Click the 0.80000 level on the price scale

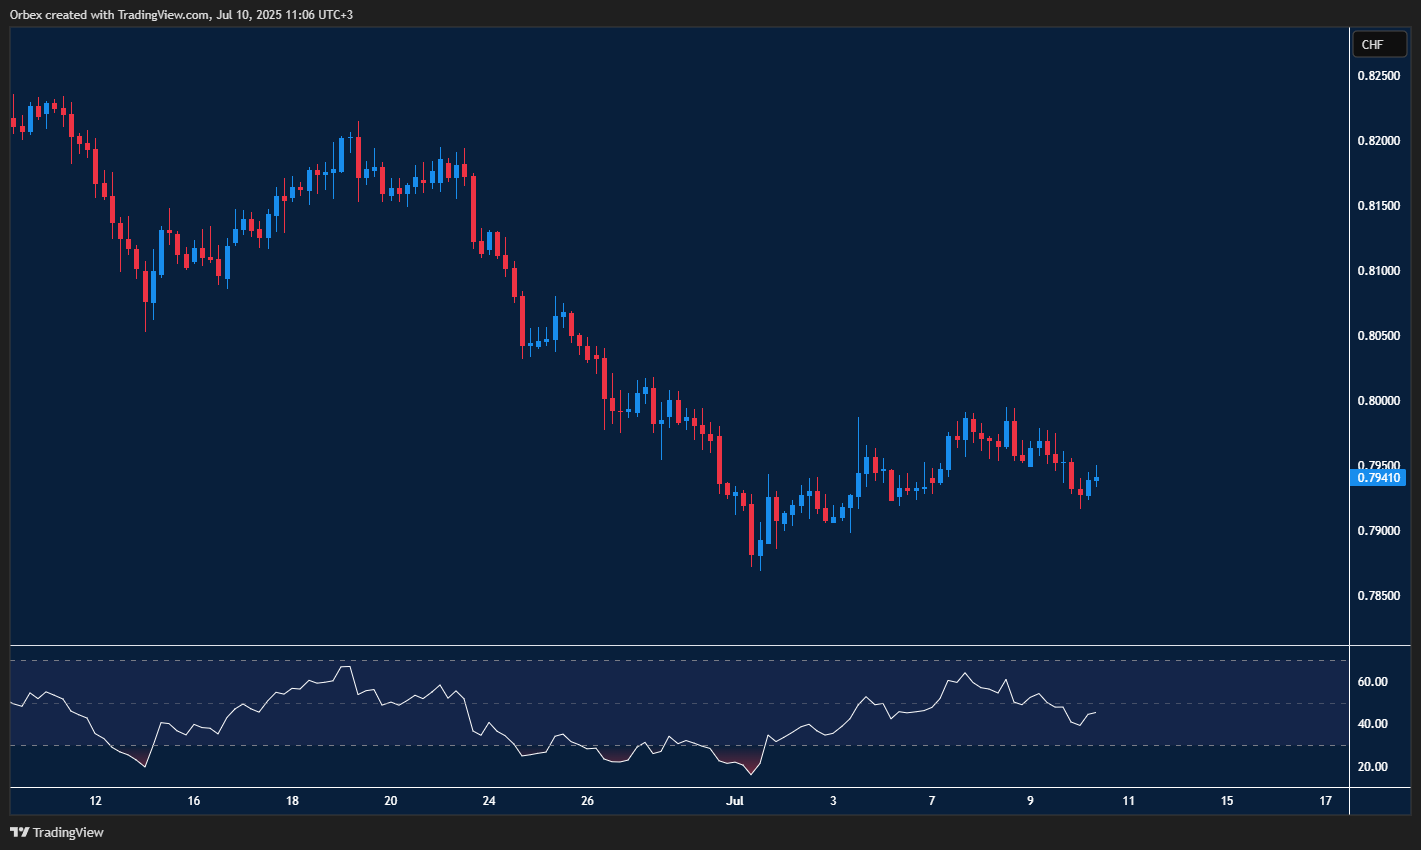point(1380,399)
